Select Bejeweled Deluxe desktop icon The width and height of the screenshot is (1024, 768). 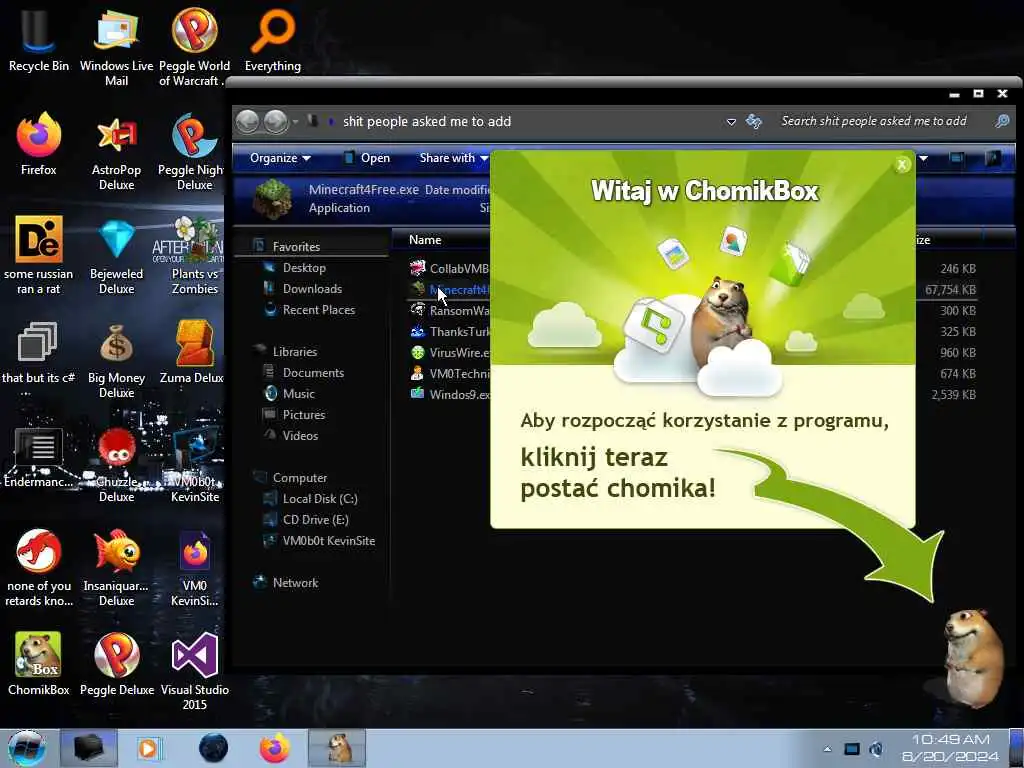116,255
